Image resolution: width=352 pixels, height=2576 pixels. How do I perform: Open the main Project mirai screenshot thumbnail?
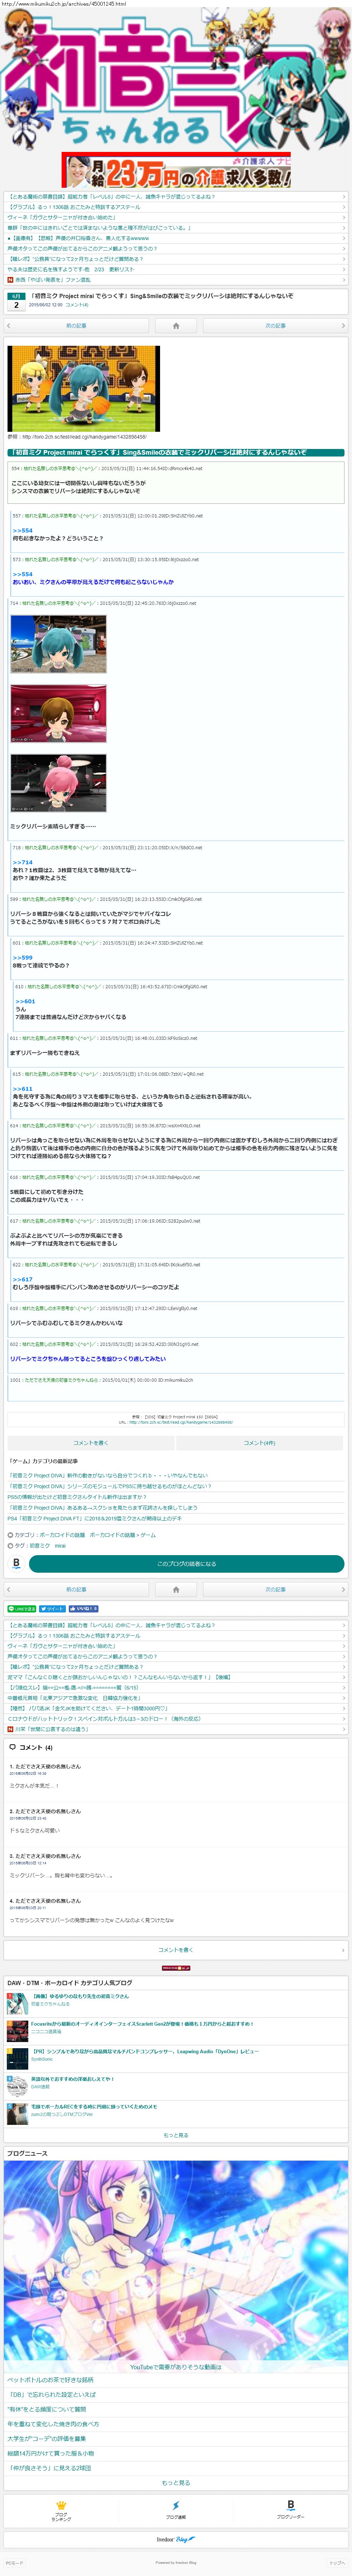pos(84,389)
